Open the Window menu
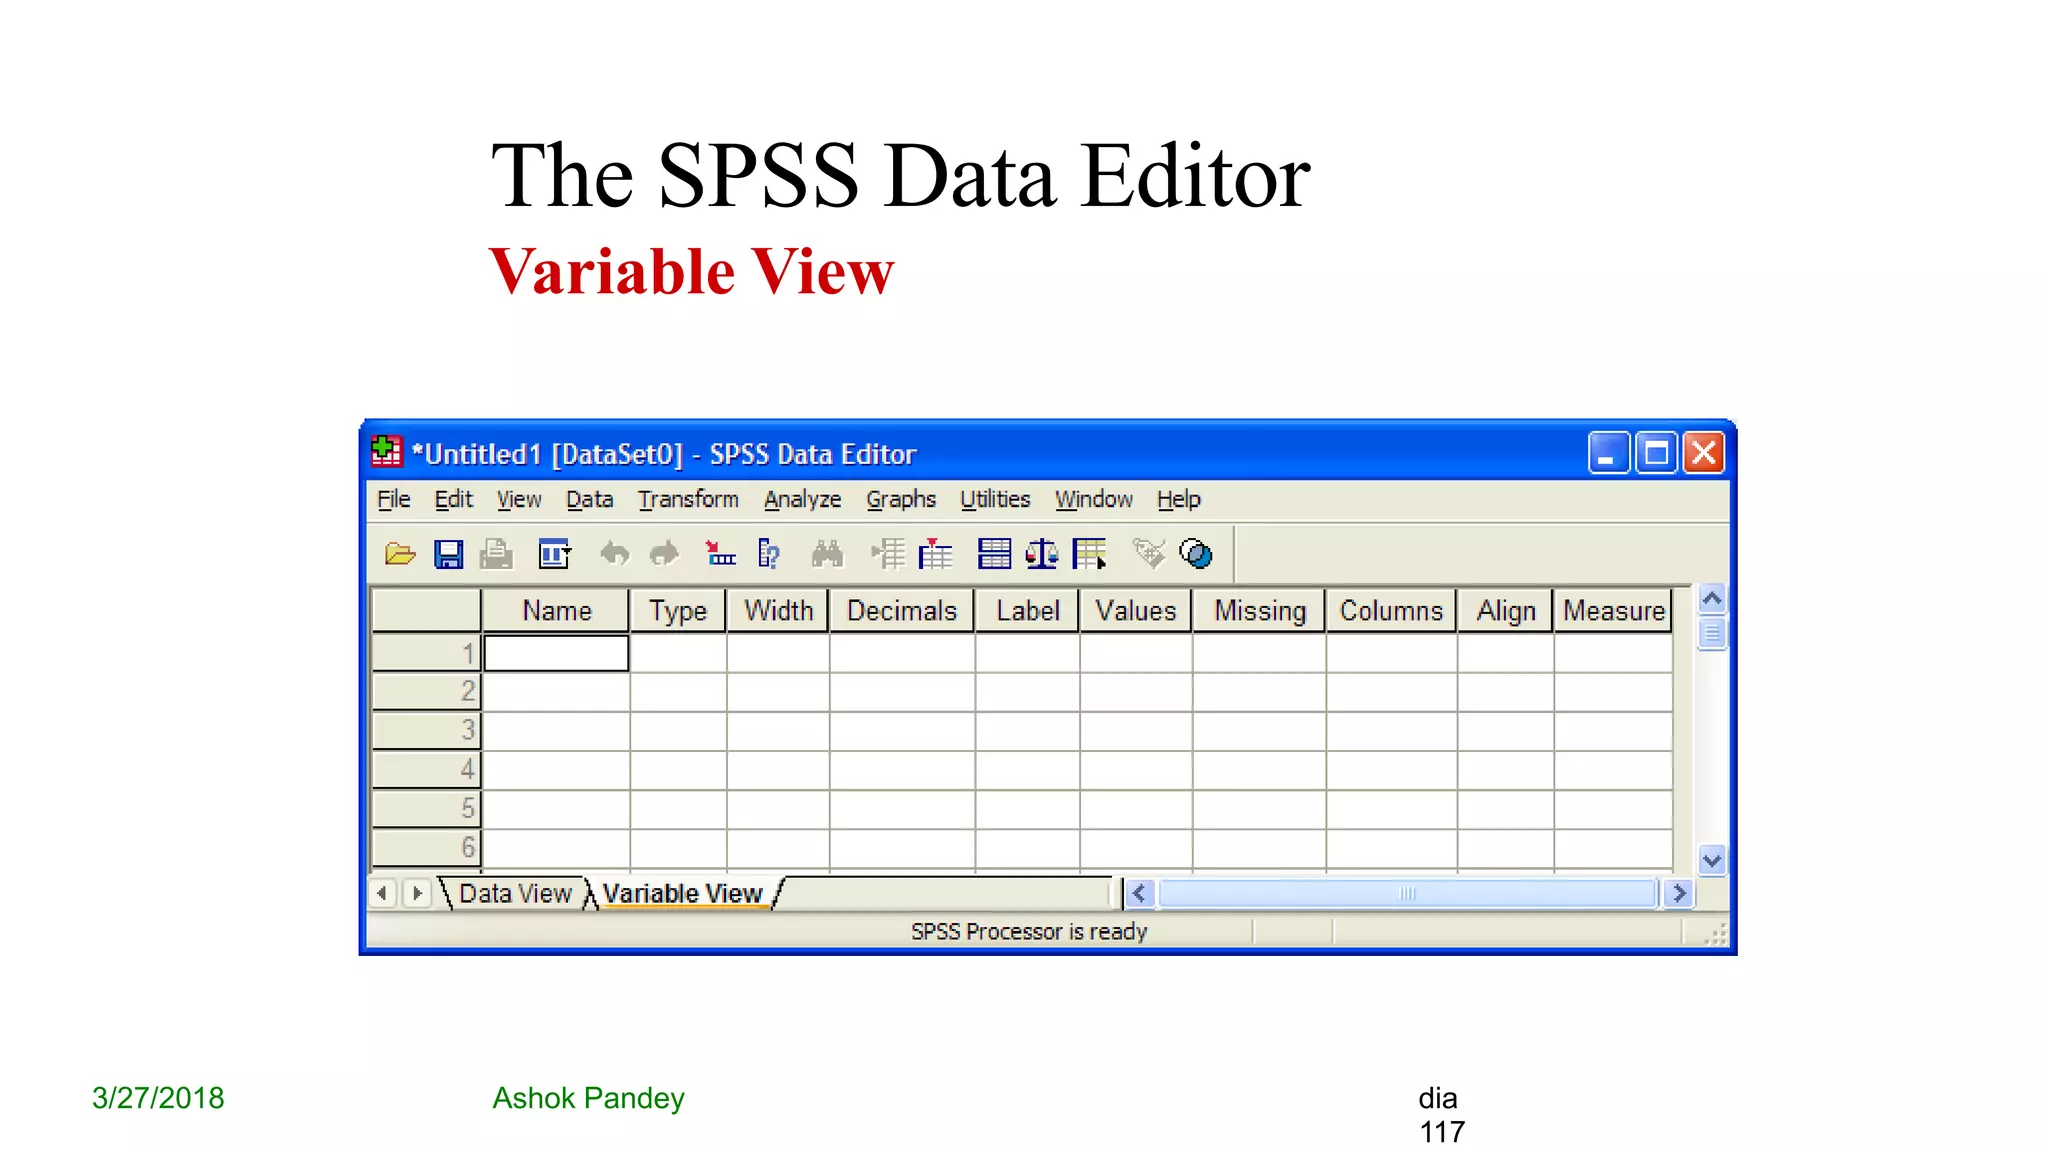Viewport: 2048px width, 1152px height. (x=1093, y=500)
